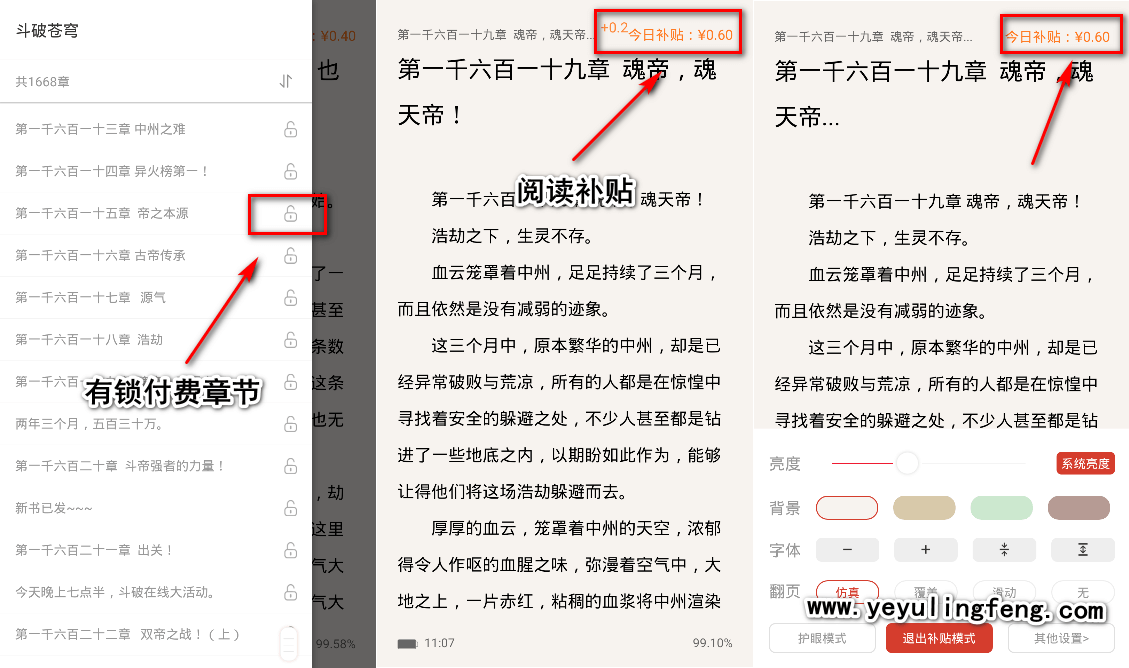The image size is (1129, 668).
Task: Tap lock icon for 第一千六百一十三章 中州之难
Action: coord(290,130)
